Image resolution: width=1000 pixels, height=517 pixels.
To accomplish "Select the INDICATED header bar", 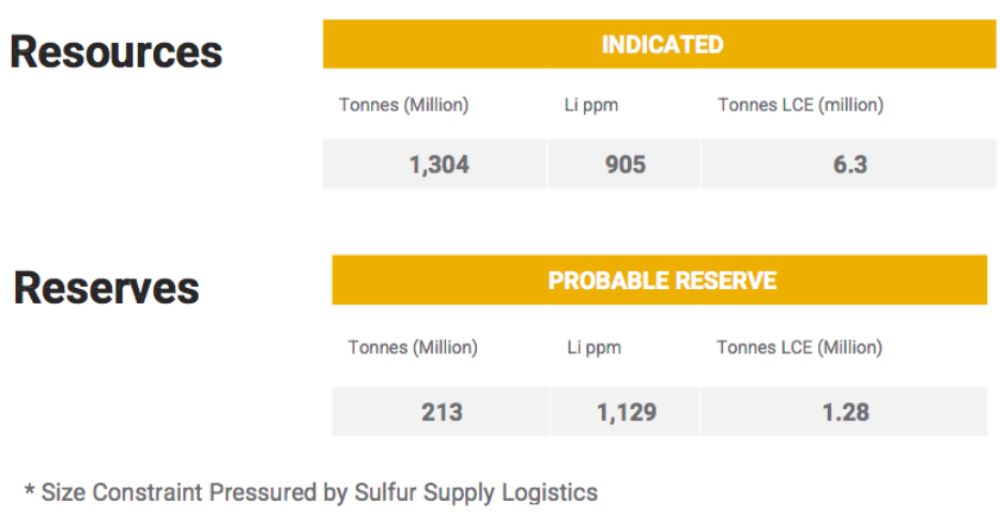I will point(659,44).
